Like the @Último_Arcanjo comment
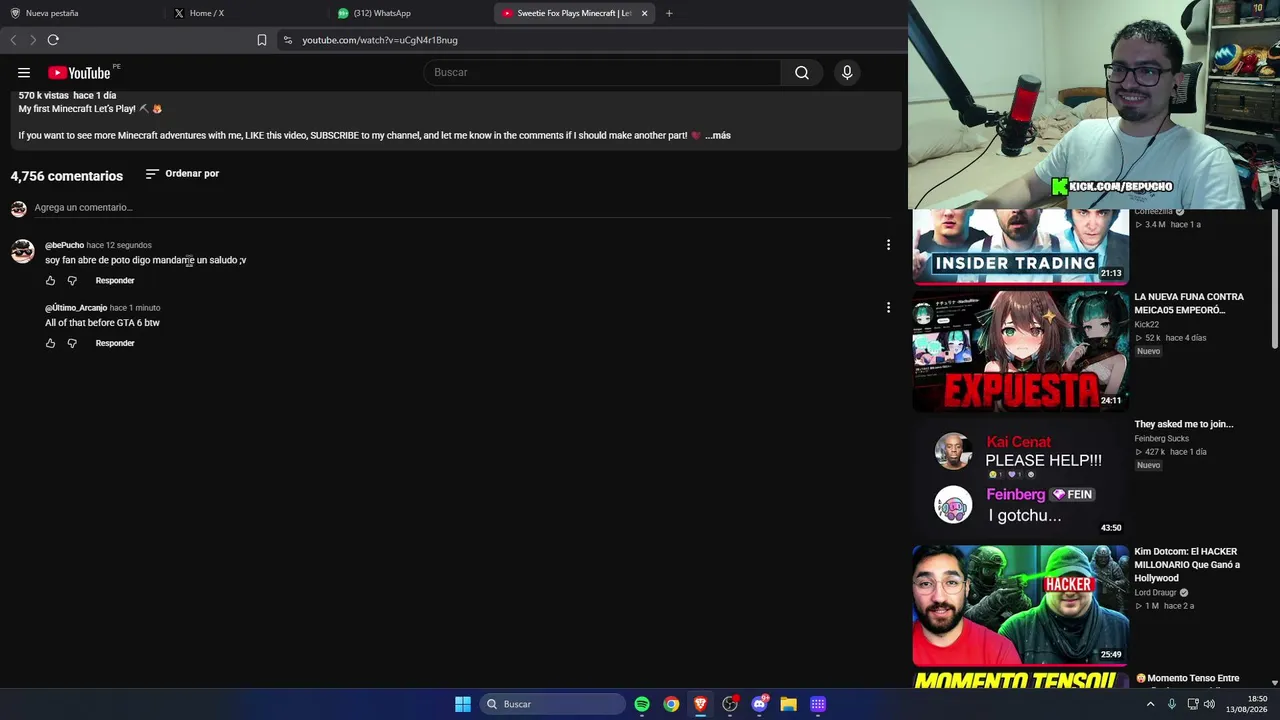The width and height of the screenshot is (1280, 720). point(51,344)
